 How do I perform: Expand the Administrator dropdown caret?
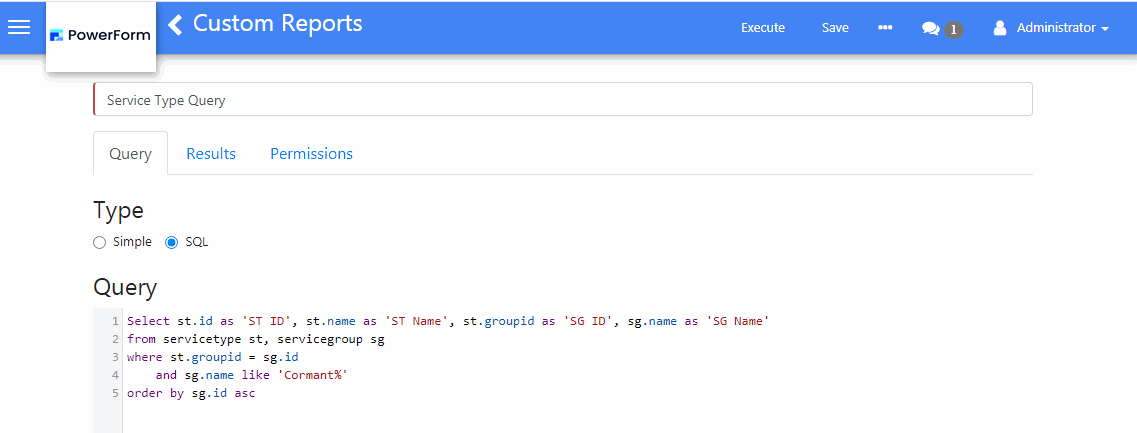click(x=1105, y=30)
